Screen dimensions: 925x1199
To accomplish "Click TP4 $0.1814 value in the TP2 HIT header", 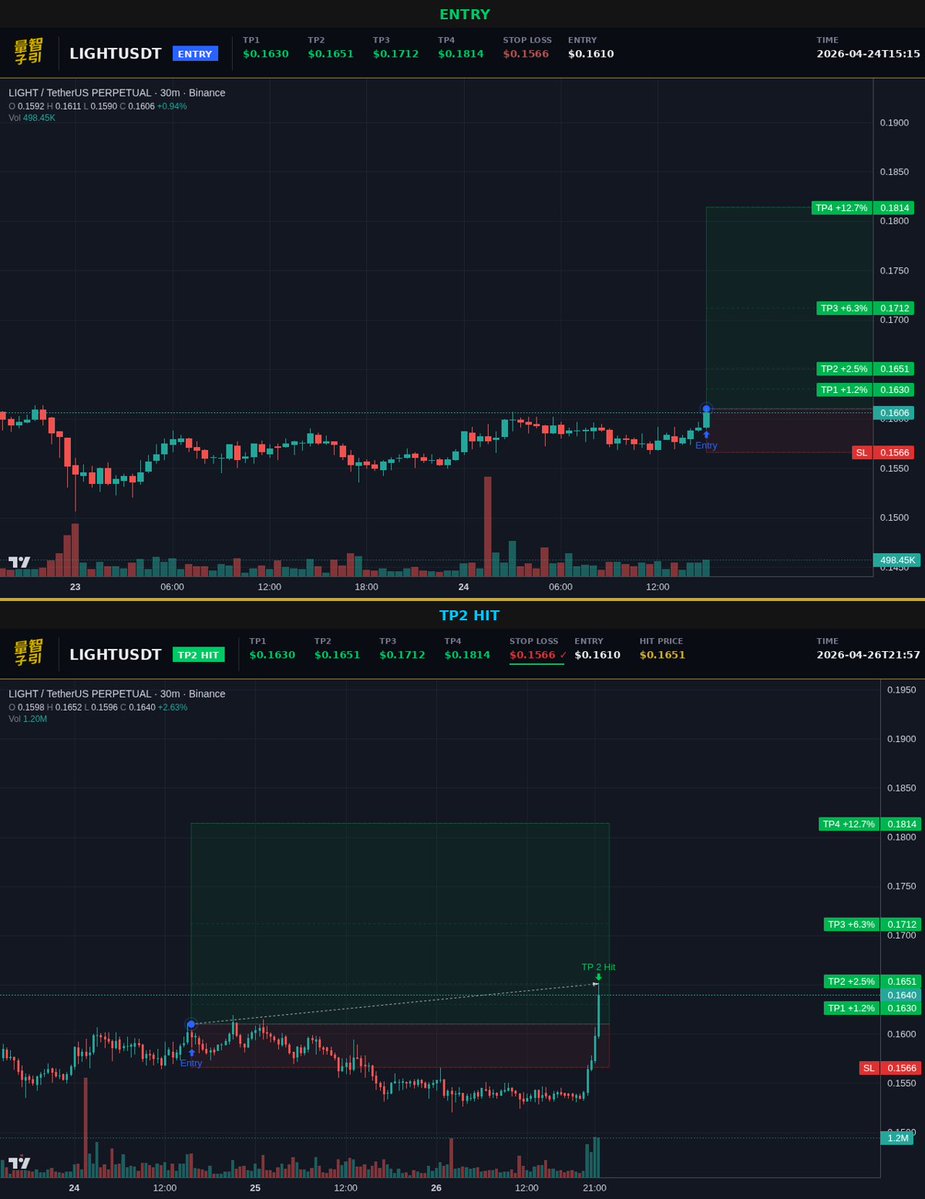I will pos(468,655).
